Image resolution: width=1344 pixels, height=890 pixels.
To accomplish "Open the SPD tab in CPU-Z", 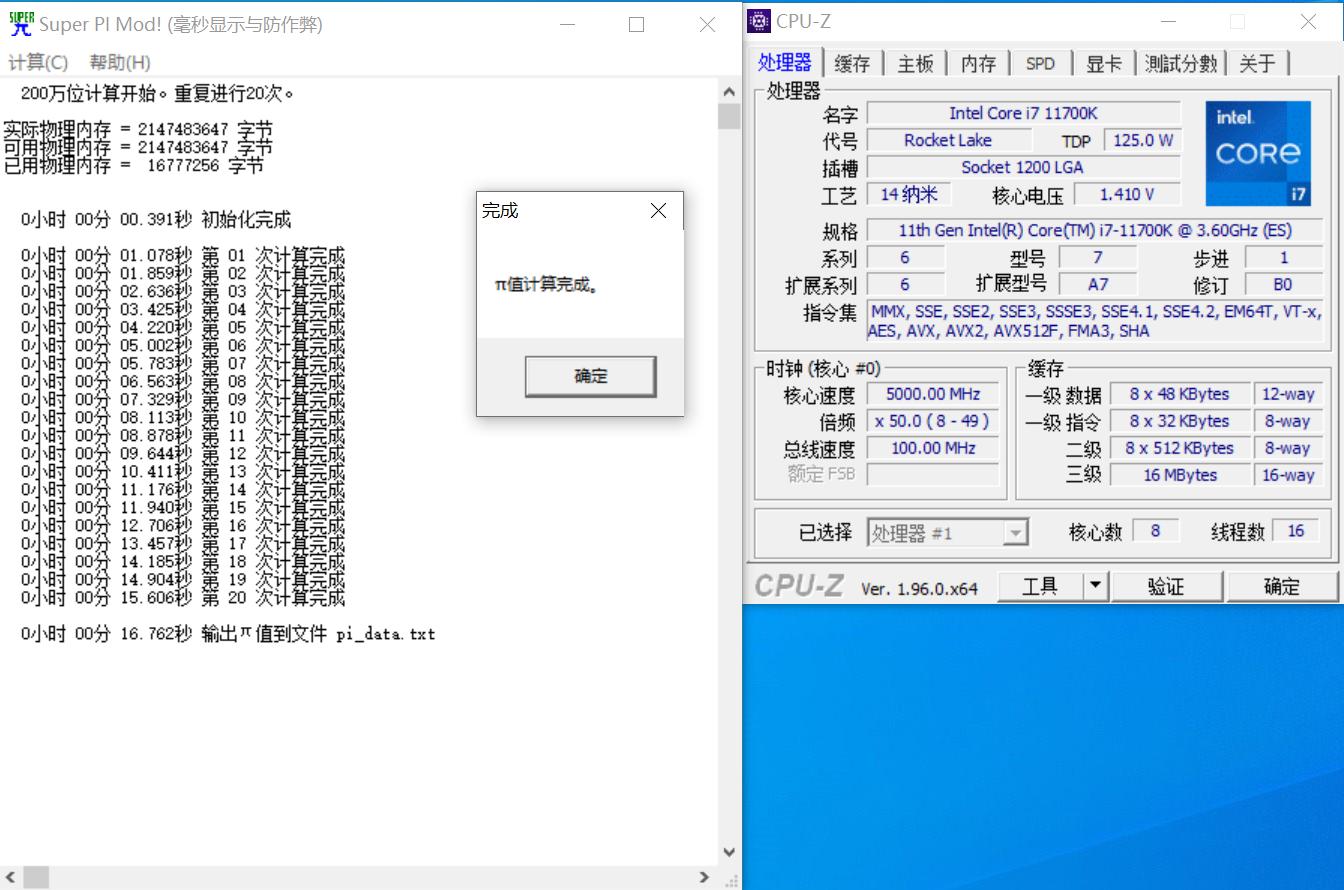I will pos(1040,63).
